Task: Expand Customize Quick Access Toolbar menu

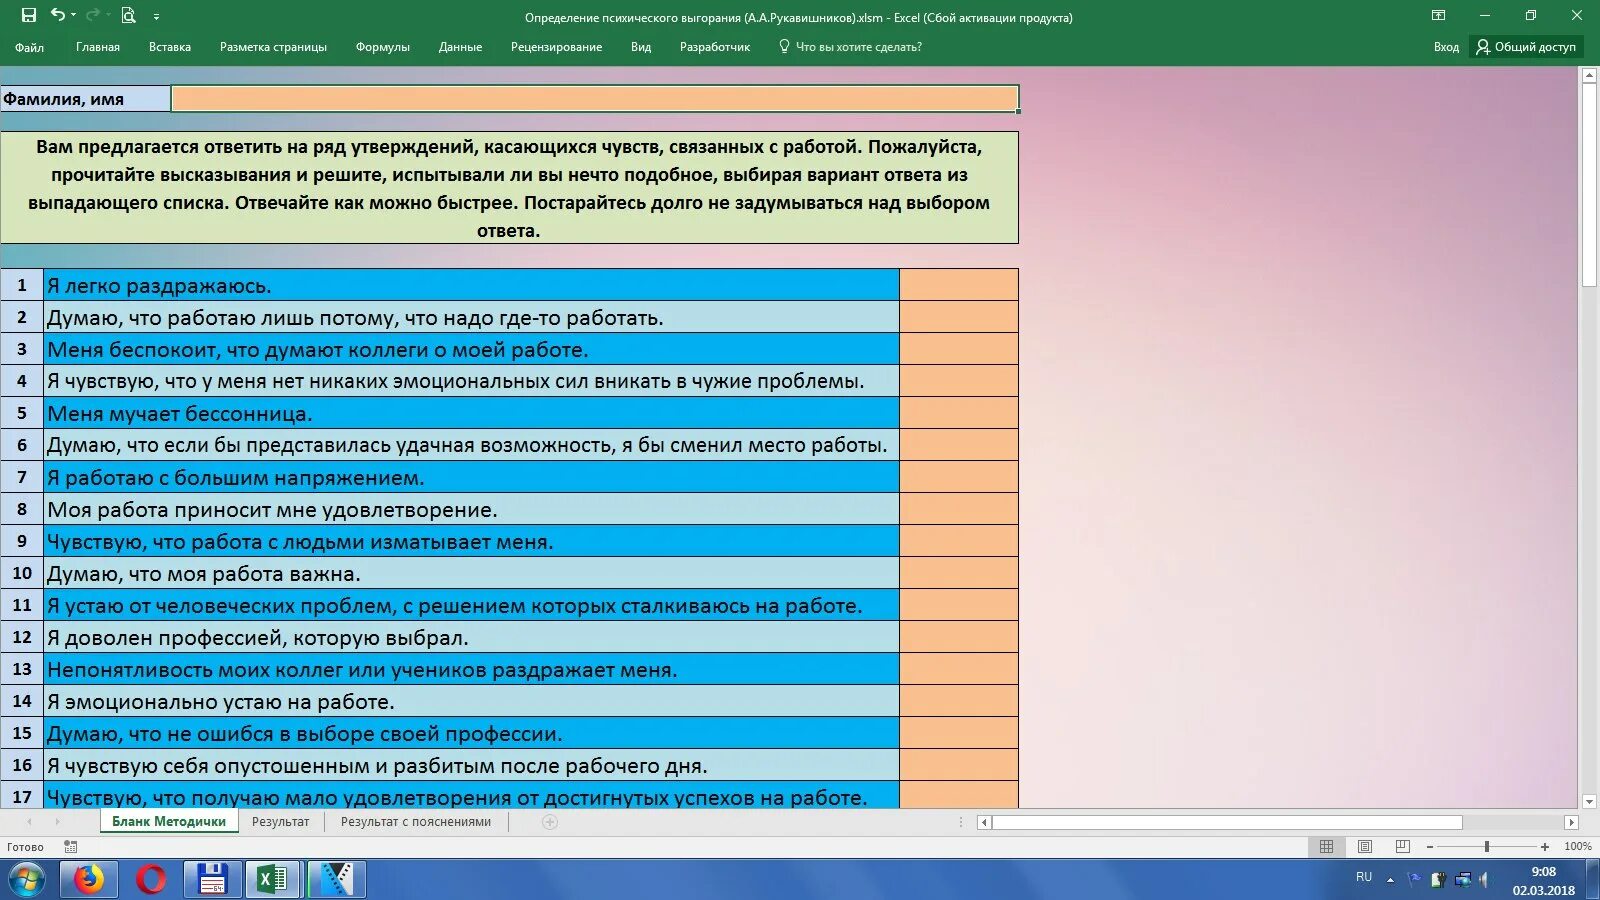Action: (x=157, y=17)
